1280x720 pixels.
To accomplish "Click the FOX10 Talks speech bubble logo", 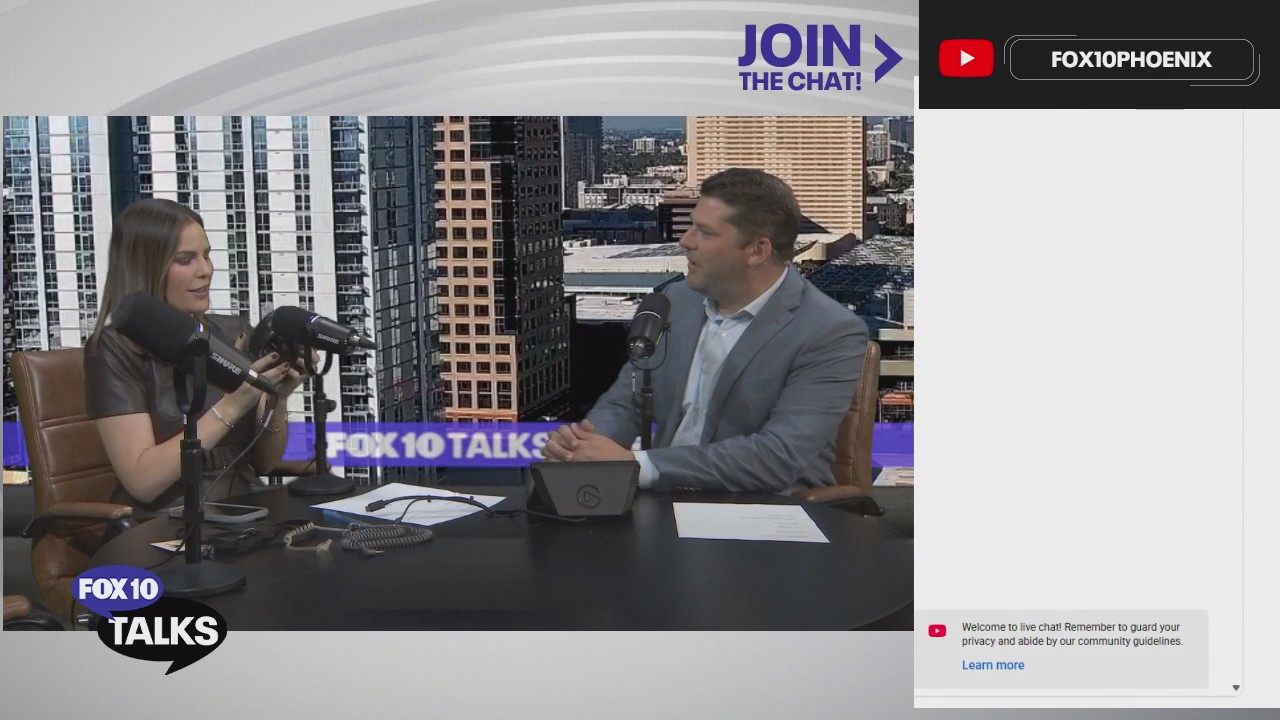I will click(x=150, y=620).
